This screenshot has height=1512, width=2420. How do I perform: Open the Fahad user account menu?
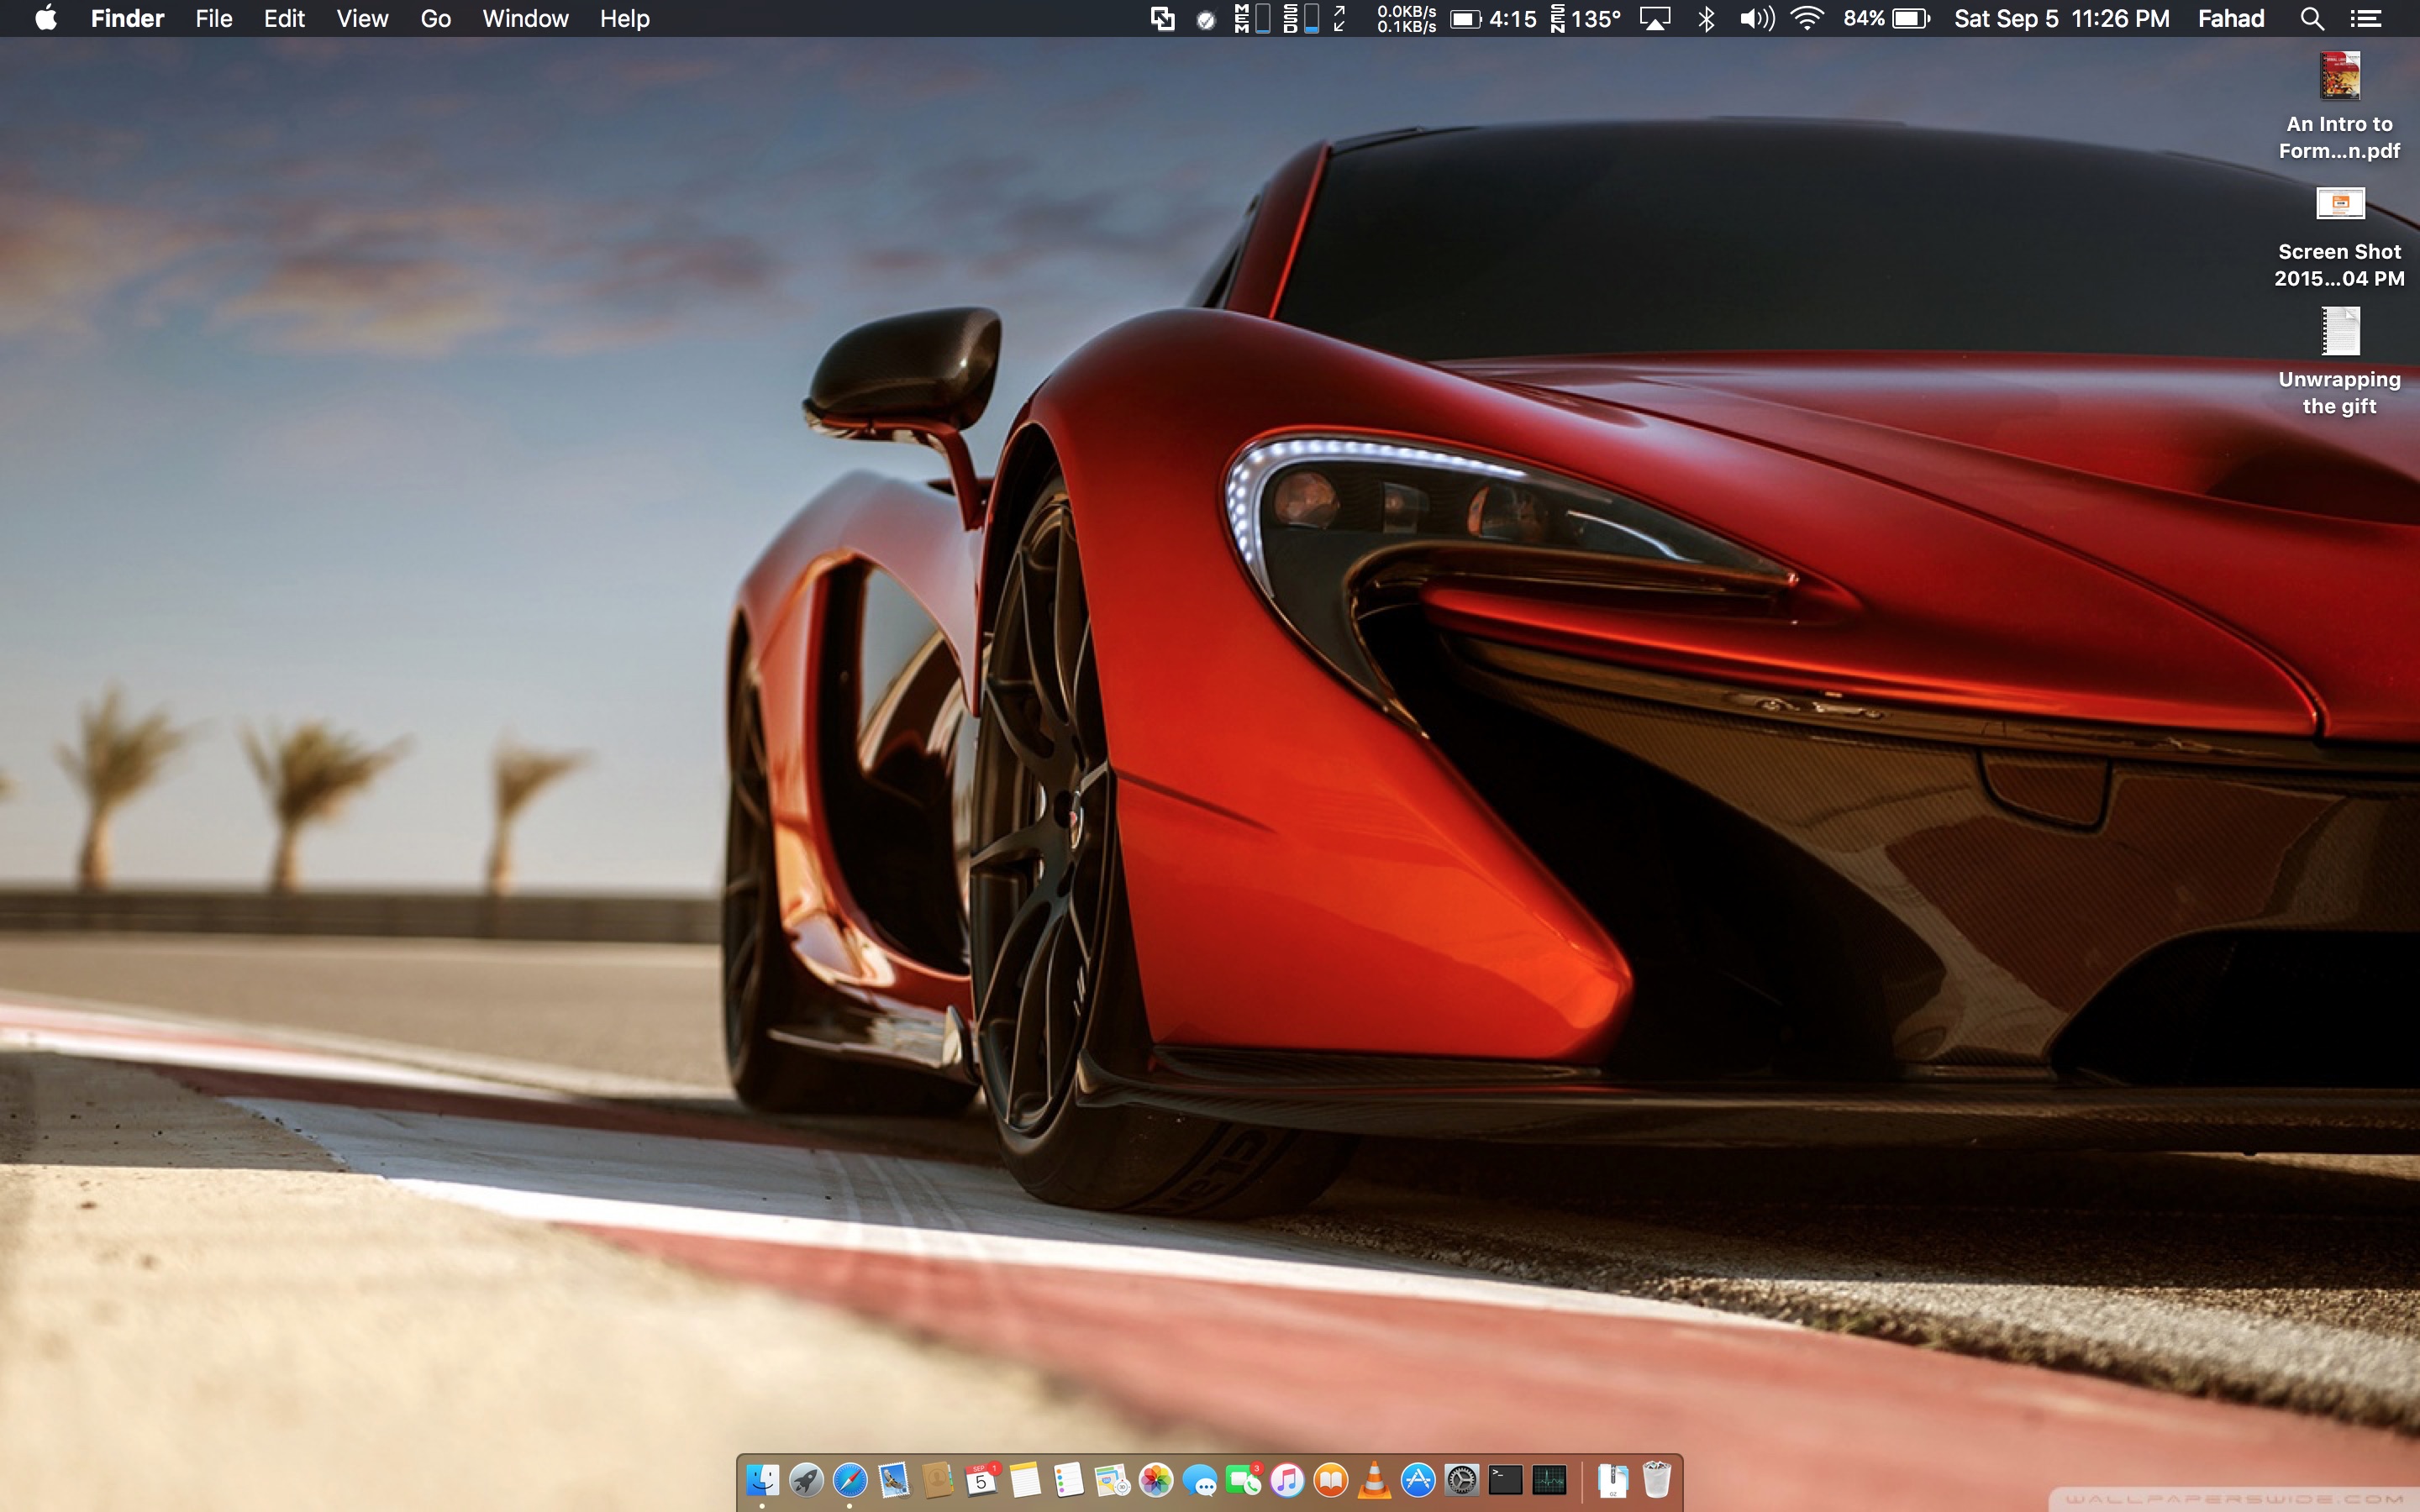2230,18
